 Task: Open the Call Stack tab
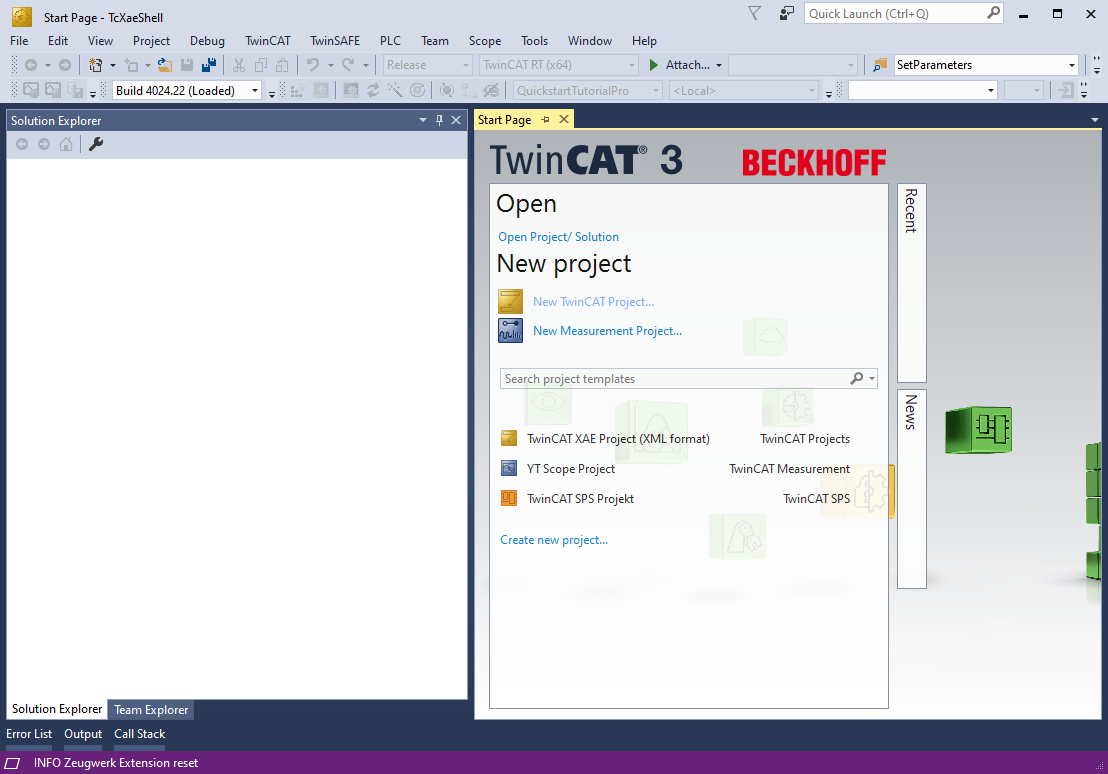point(140,734)
